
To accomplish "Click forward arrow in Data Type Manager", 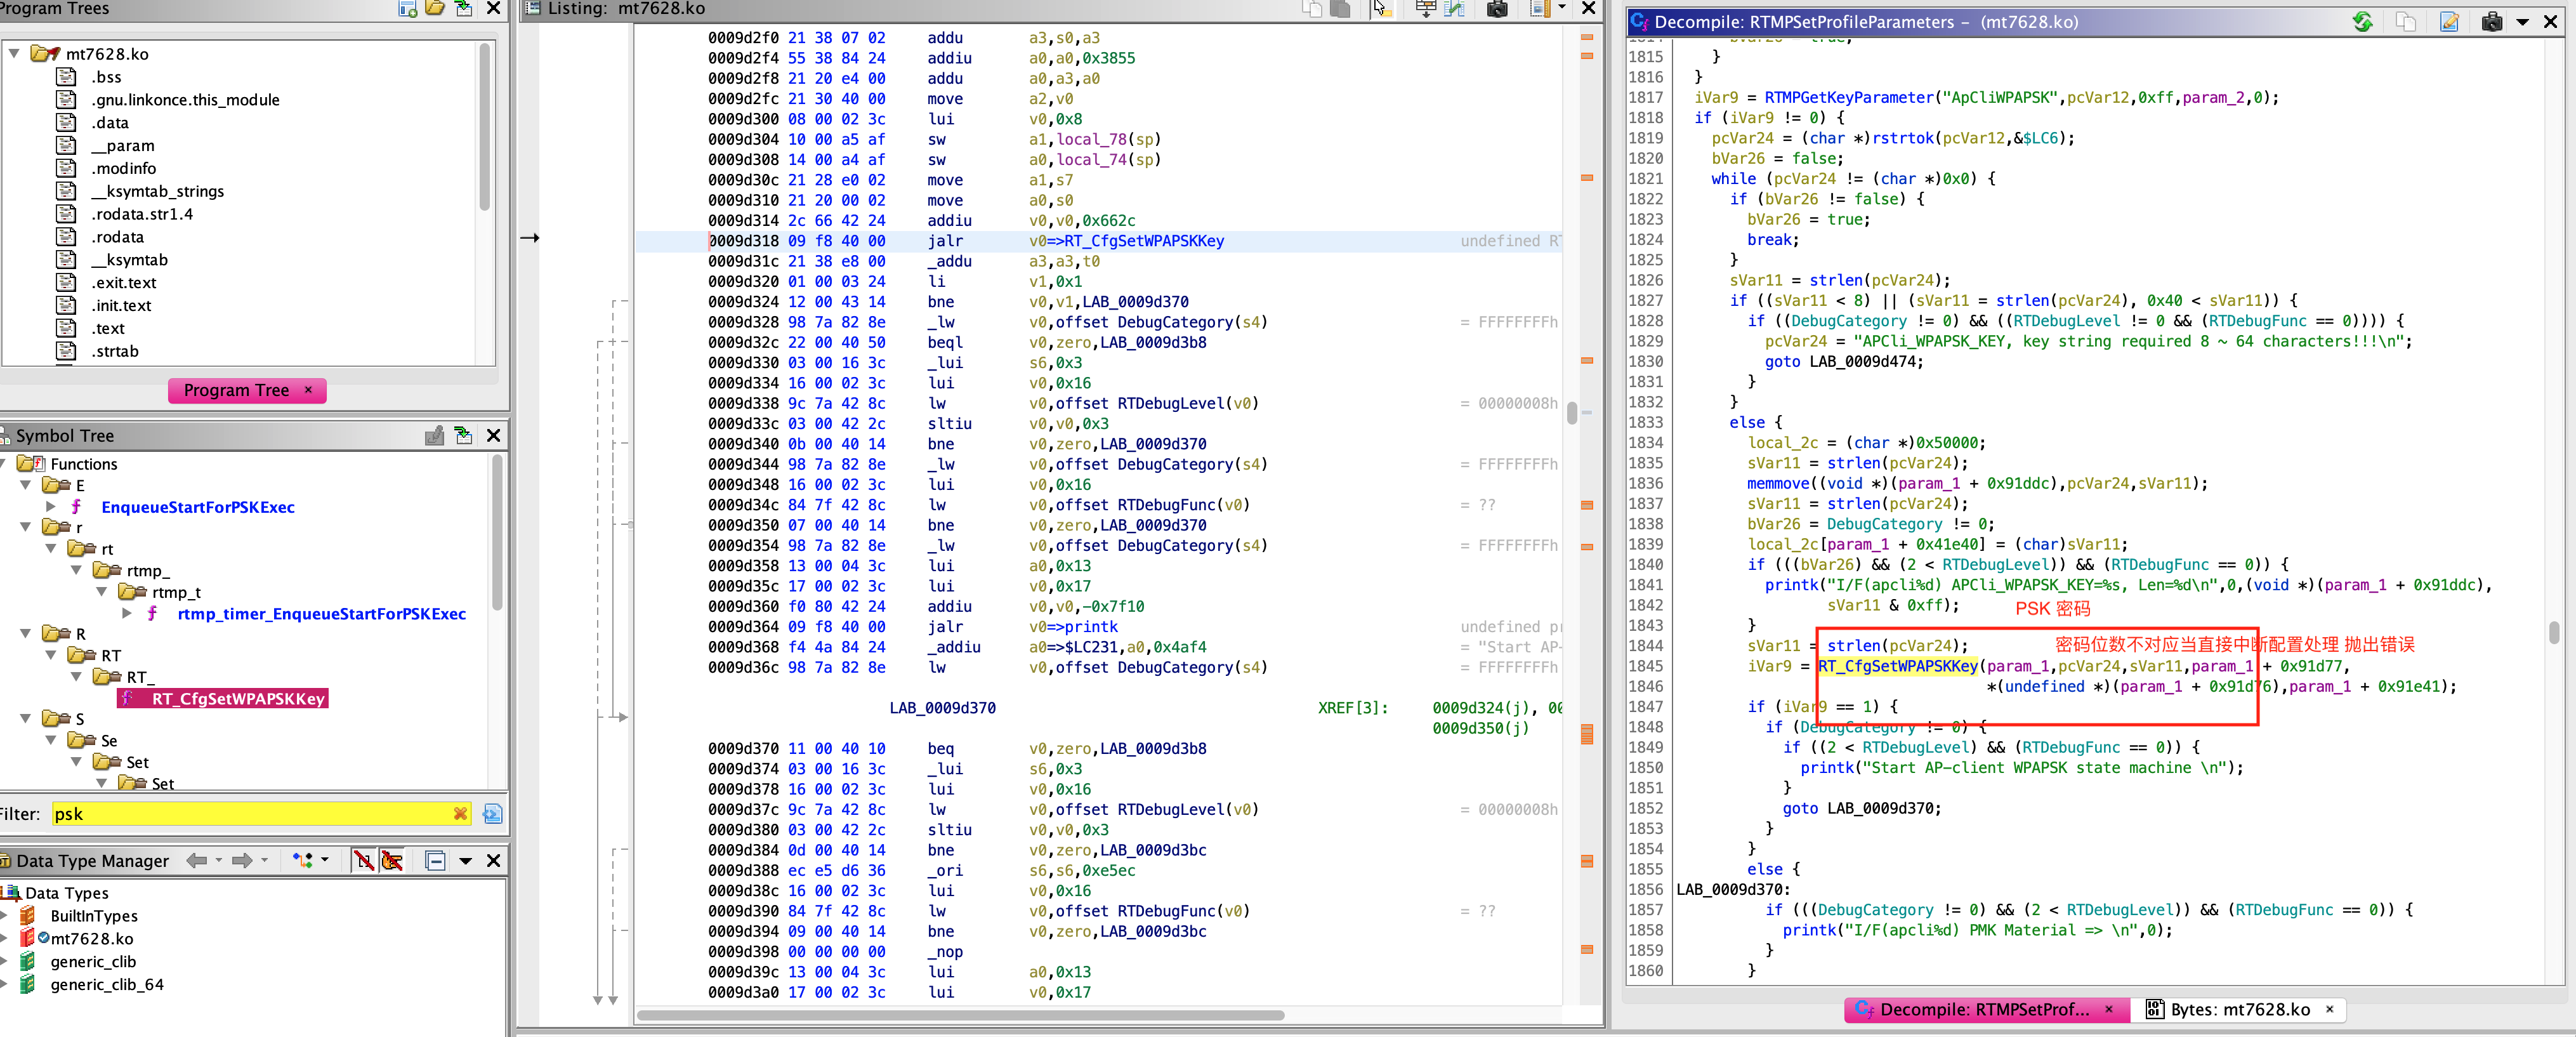I will point(242,860).
